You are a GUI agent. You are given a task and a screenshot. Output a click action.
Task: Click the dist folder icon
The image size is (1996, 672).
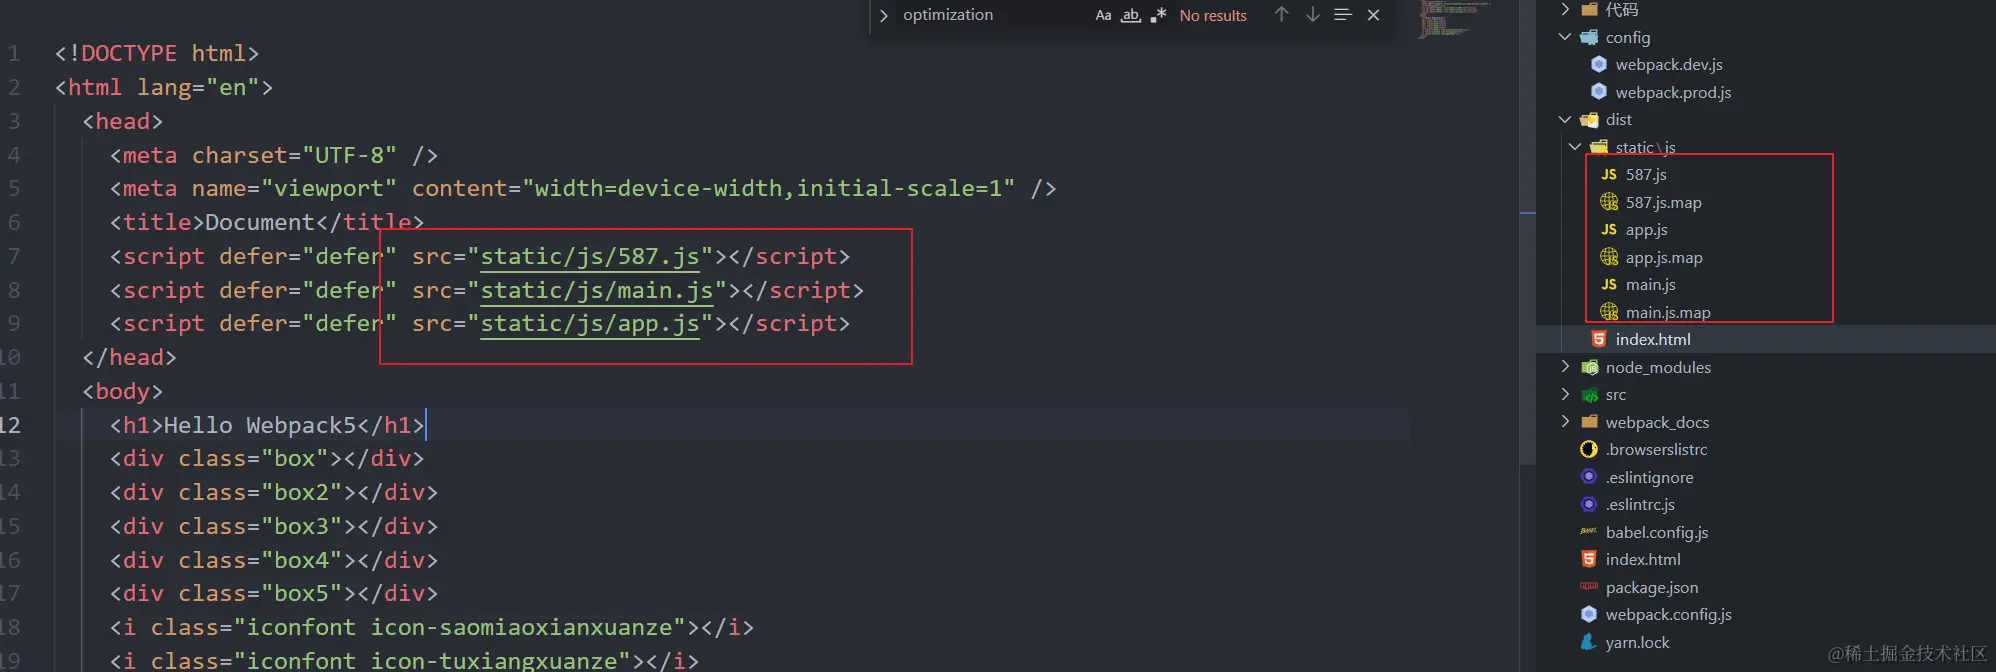pyautogui.click(x=1589, y=119)
